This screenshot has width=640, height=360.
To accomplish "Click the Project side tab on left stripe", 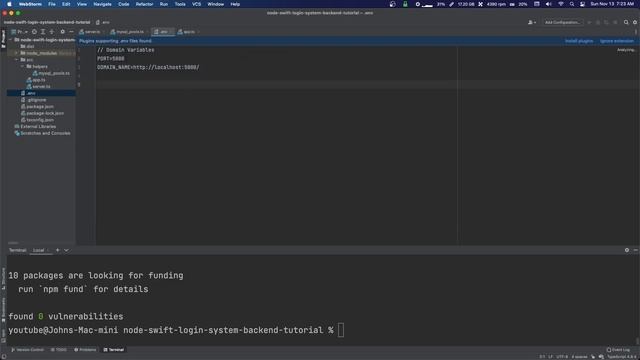I will (x=3, y=39).
